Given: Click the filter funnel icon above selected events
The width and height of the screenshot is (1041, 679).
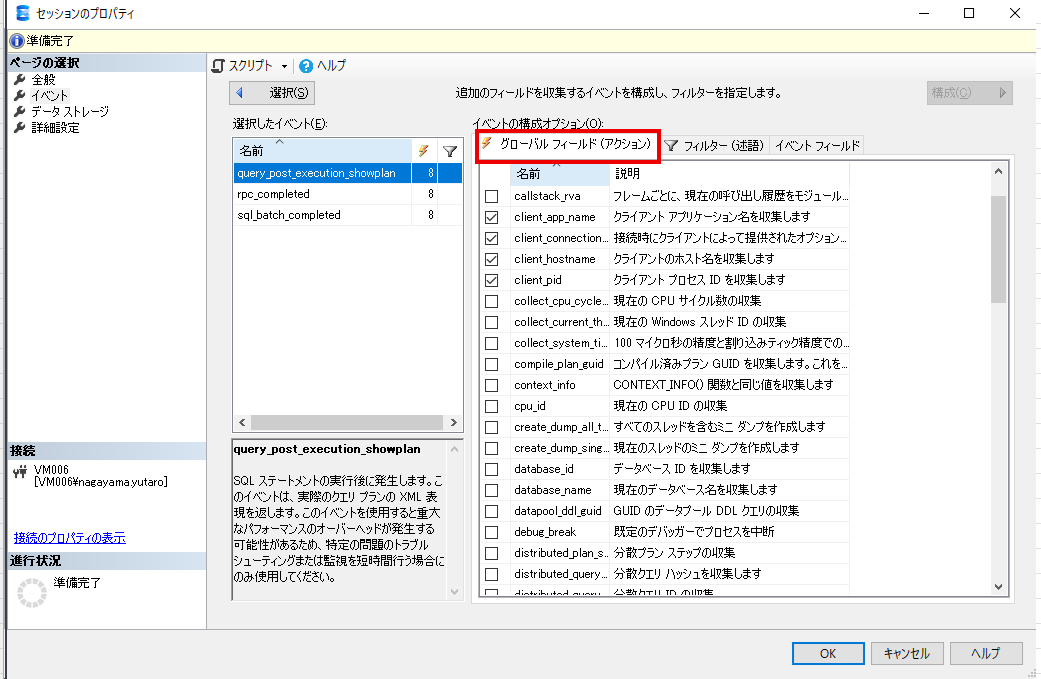Looking at the screenshot, I should 447,149.
